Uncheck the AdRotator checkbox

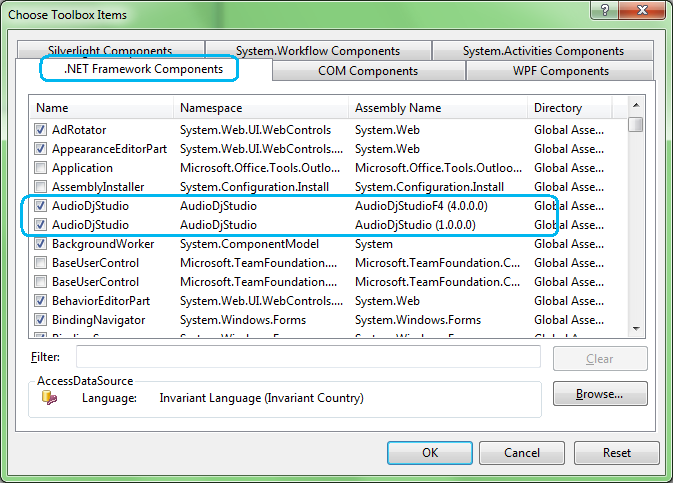click(41, 129)
